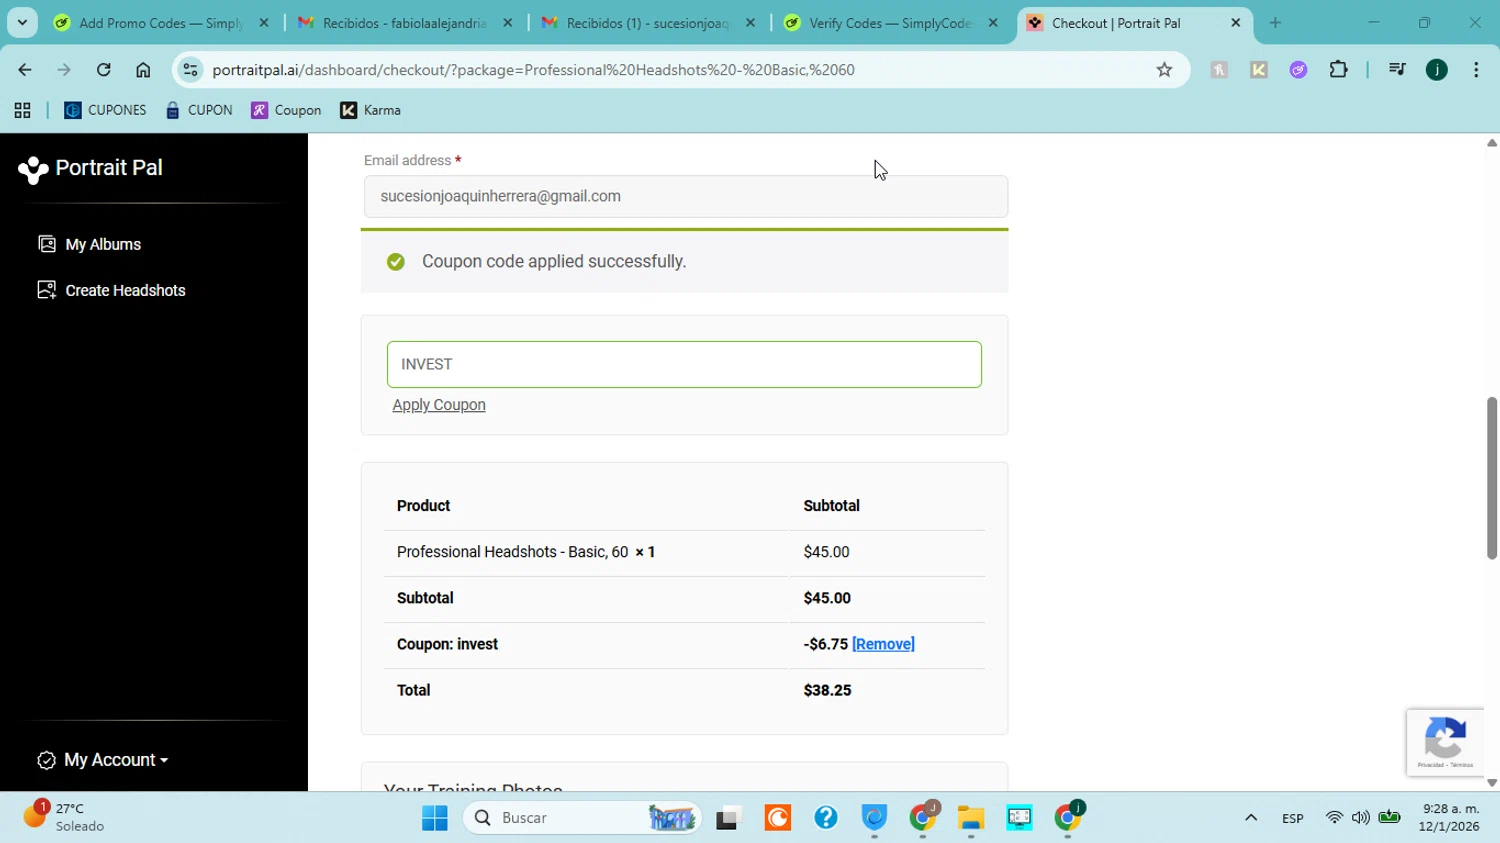The width and height of the screenshot is (1500, 843).
Task: Open File Explorer from taskbar
Action: click(971, 818)
